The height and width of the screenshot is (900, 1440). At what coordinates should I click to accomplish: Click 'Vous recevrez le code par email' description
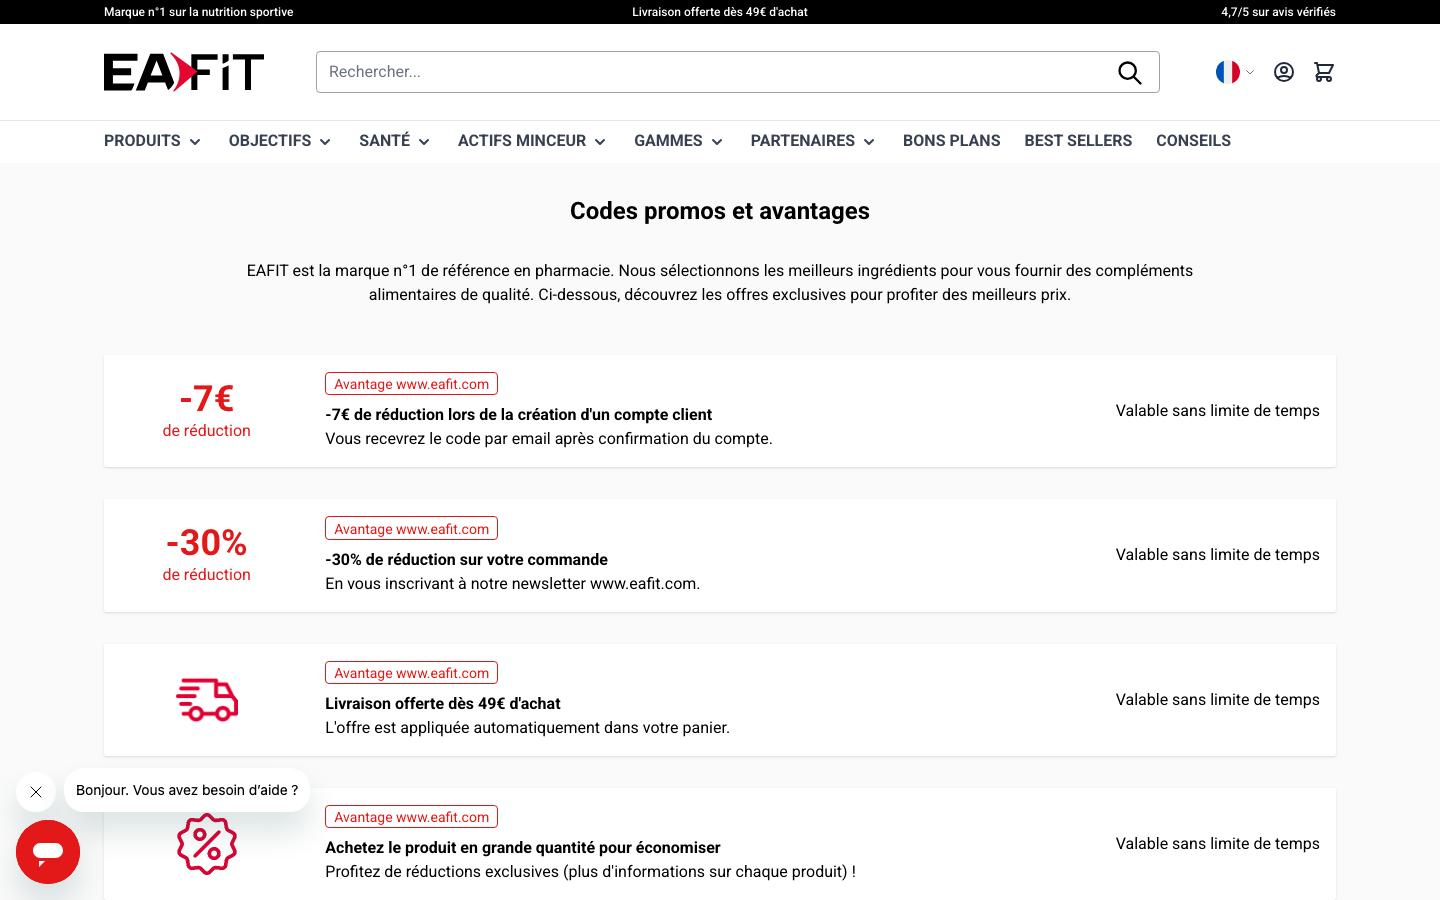pos(549,439)
